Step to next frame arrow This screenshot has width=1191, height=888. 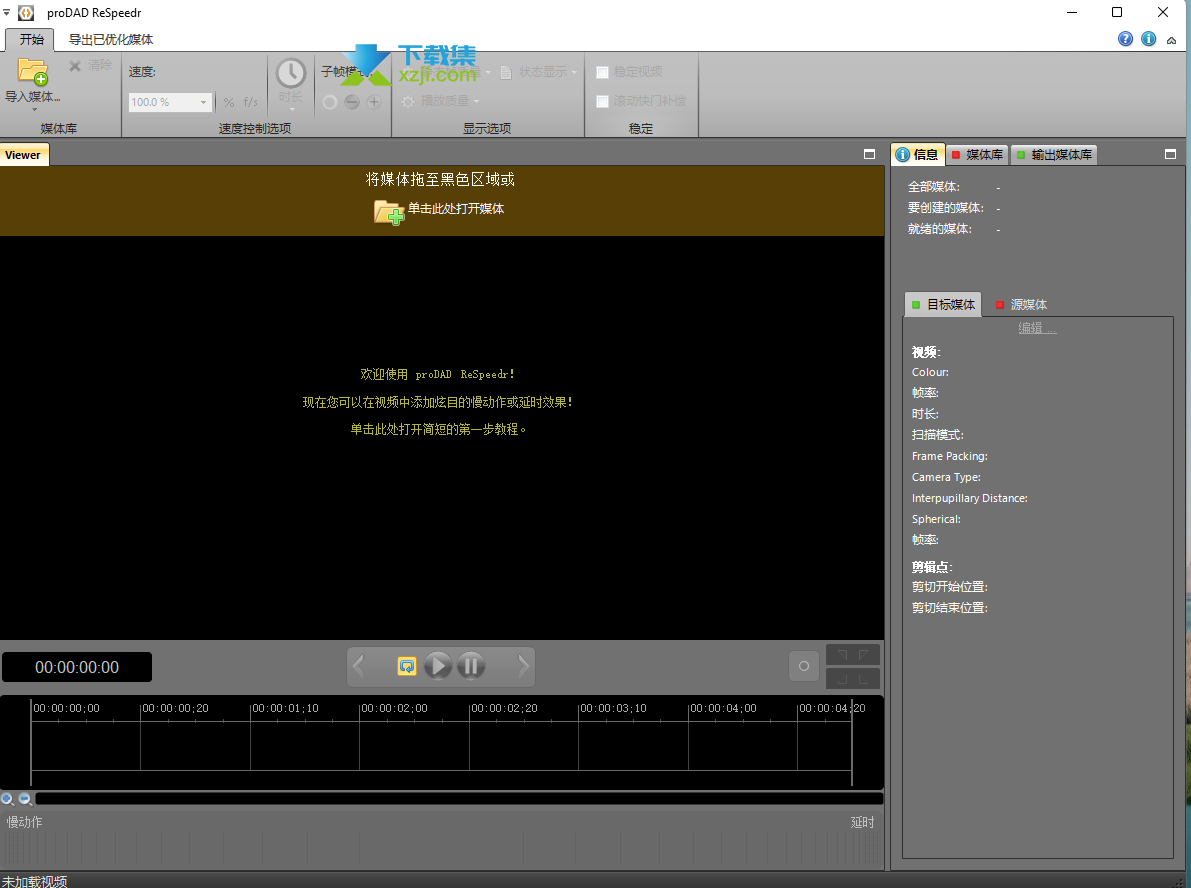pos(523,666)
